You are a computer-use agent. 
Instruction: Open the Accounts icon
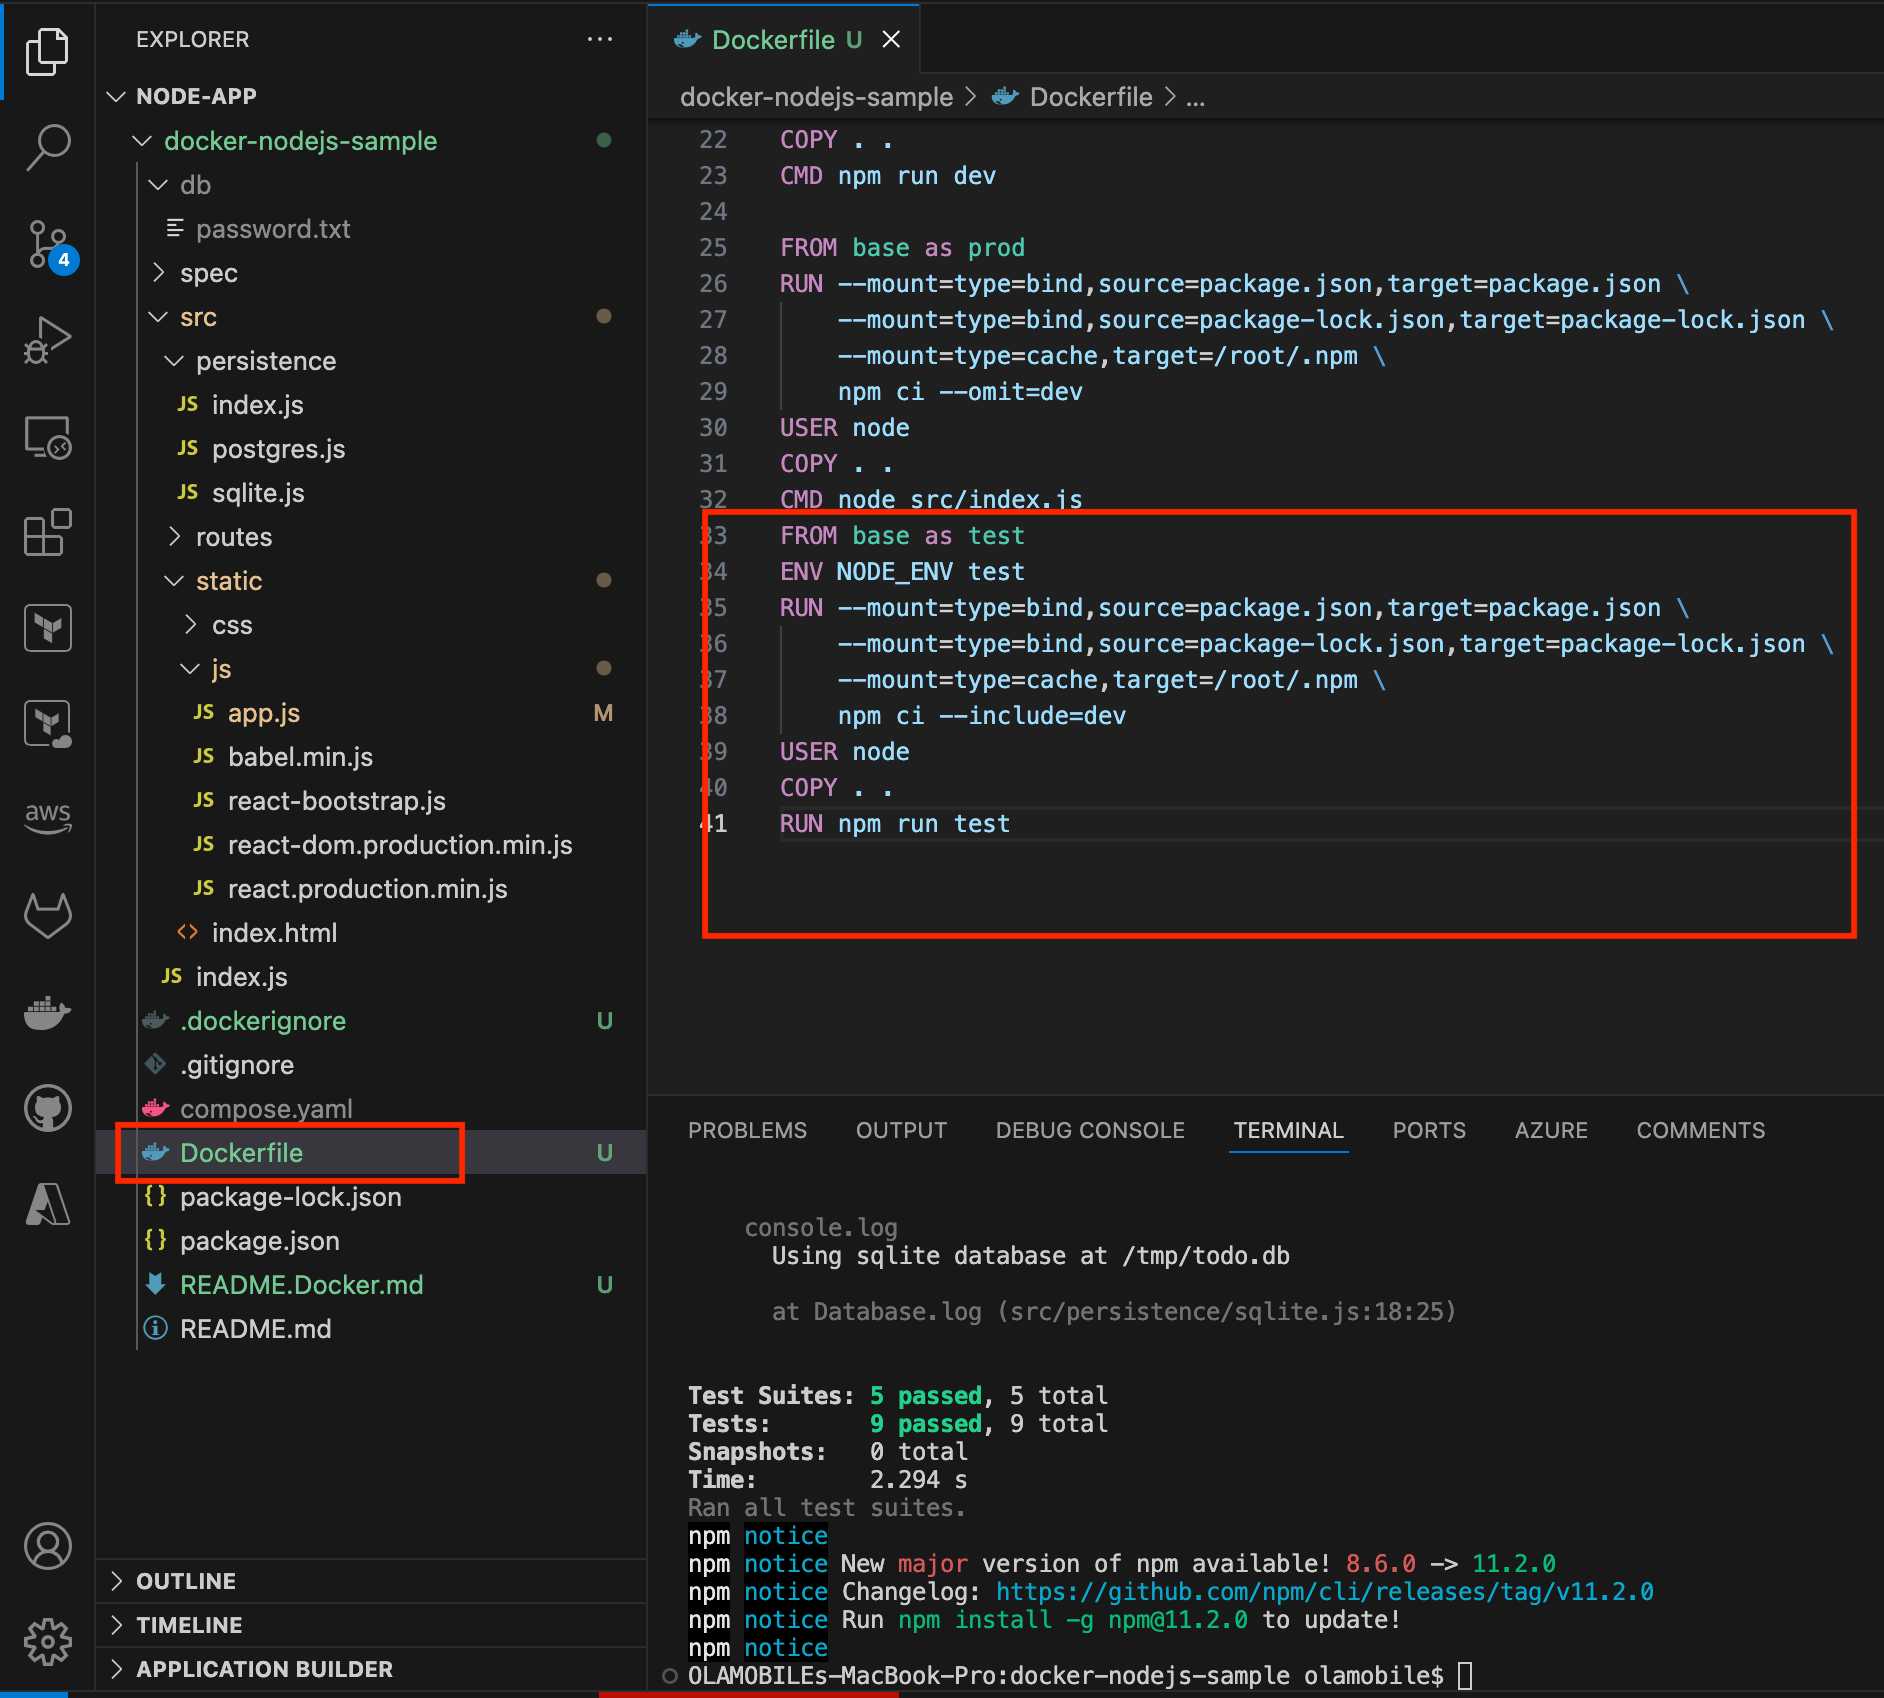click(x=47, y=1546)
